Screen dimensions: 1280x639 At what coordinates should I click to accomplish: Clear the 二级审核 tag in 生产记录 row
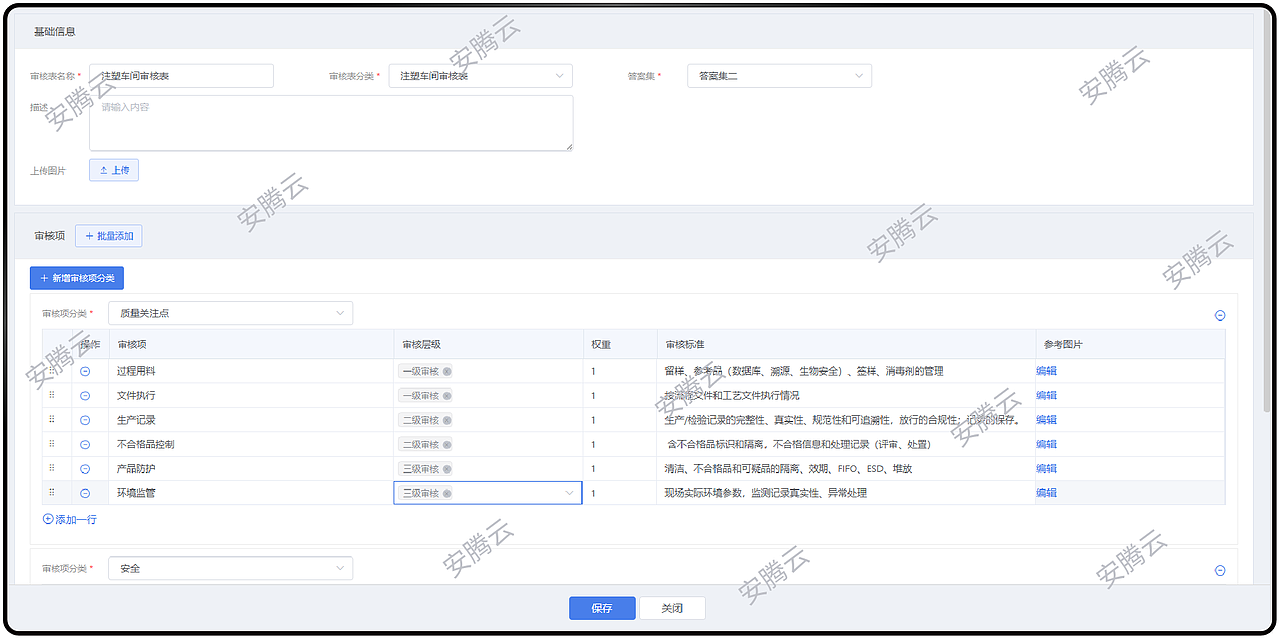tap(447, 420)
